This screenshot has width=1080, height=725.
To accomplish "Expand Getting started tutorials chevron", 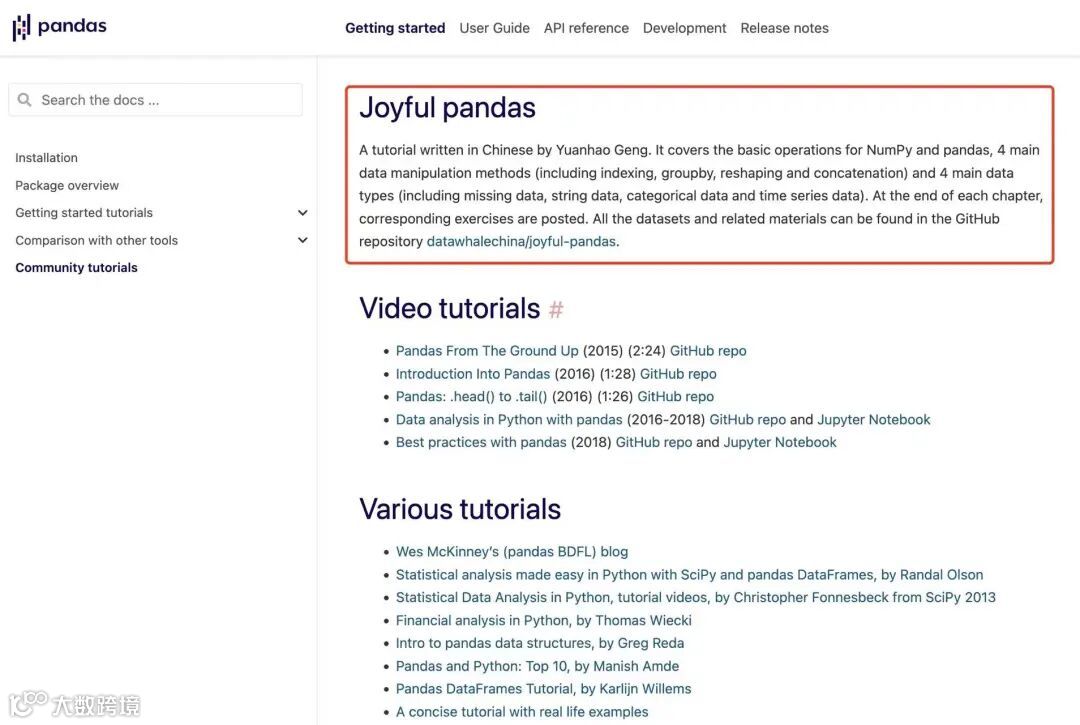I will click(302, 213).
